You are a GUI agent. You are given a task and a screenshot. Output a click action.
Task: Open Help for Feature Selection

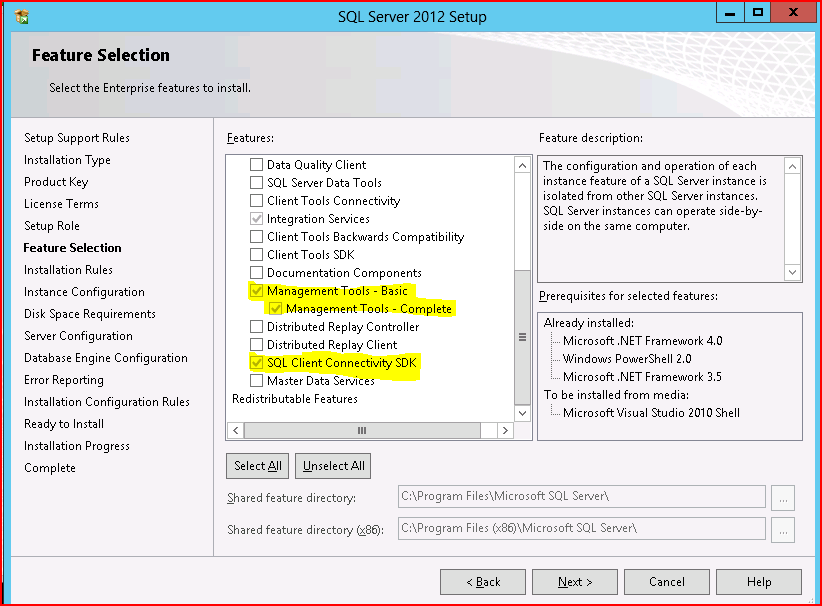point(759,582)
